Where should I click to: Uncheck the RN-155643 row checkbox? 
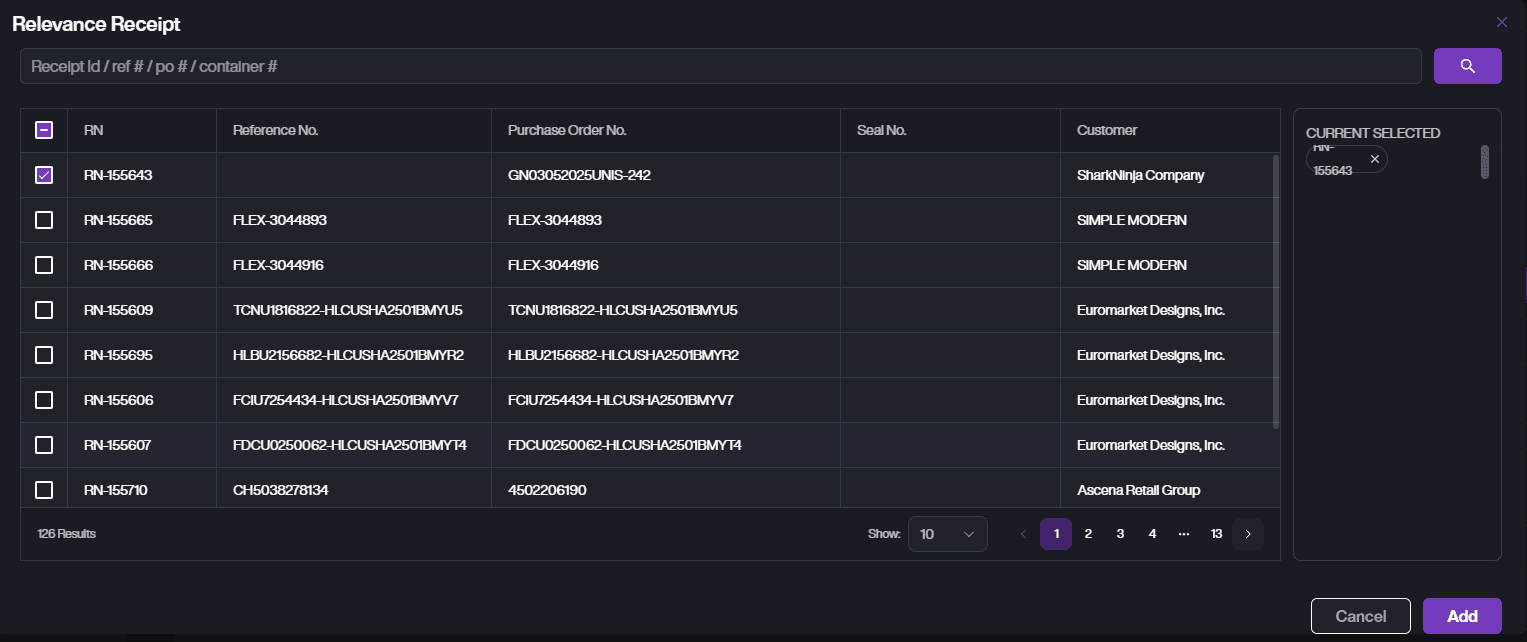click(x=44, y=175)
